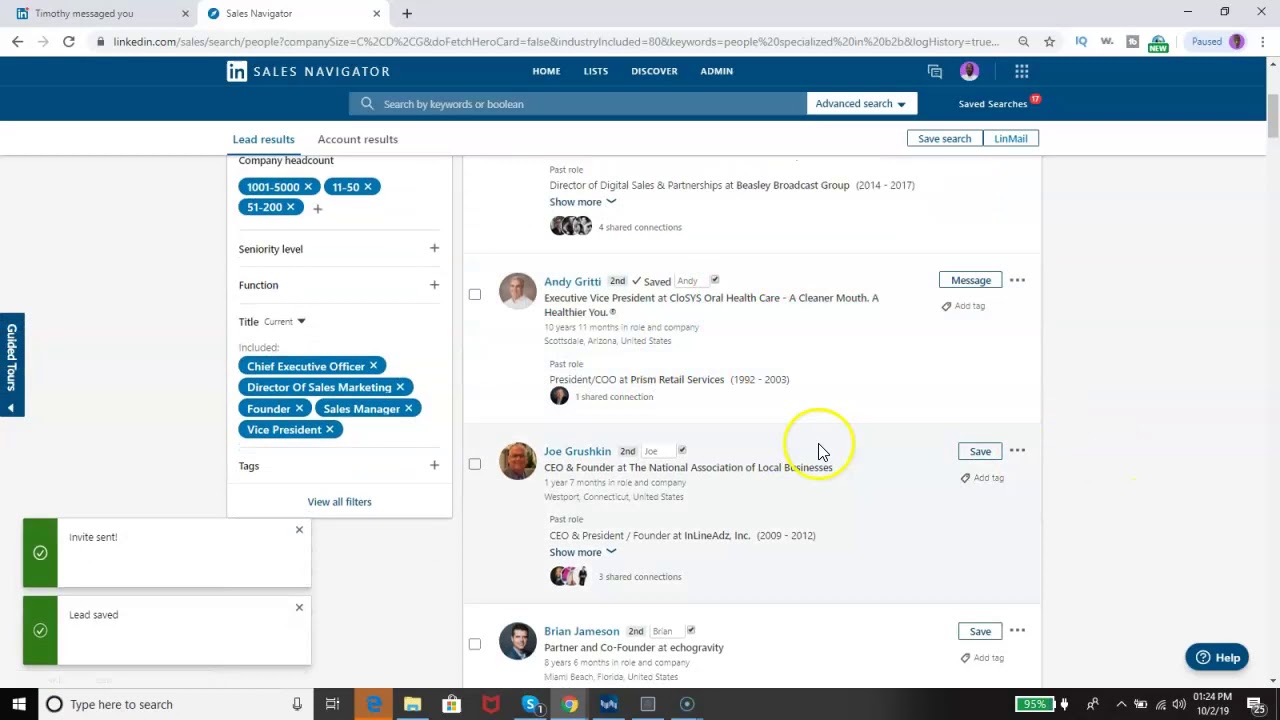Open Joe Grushkin's profile name link
This screenshot has height=720, width=1280.
click(x=577, y=451)
